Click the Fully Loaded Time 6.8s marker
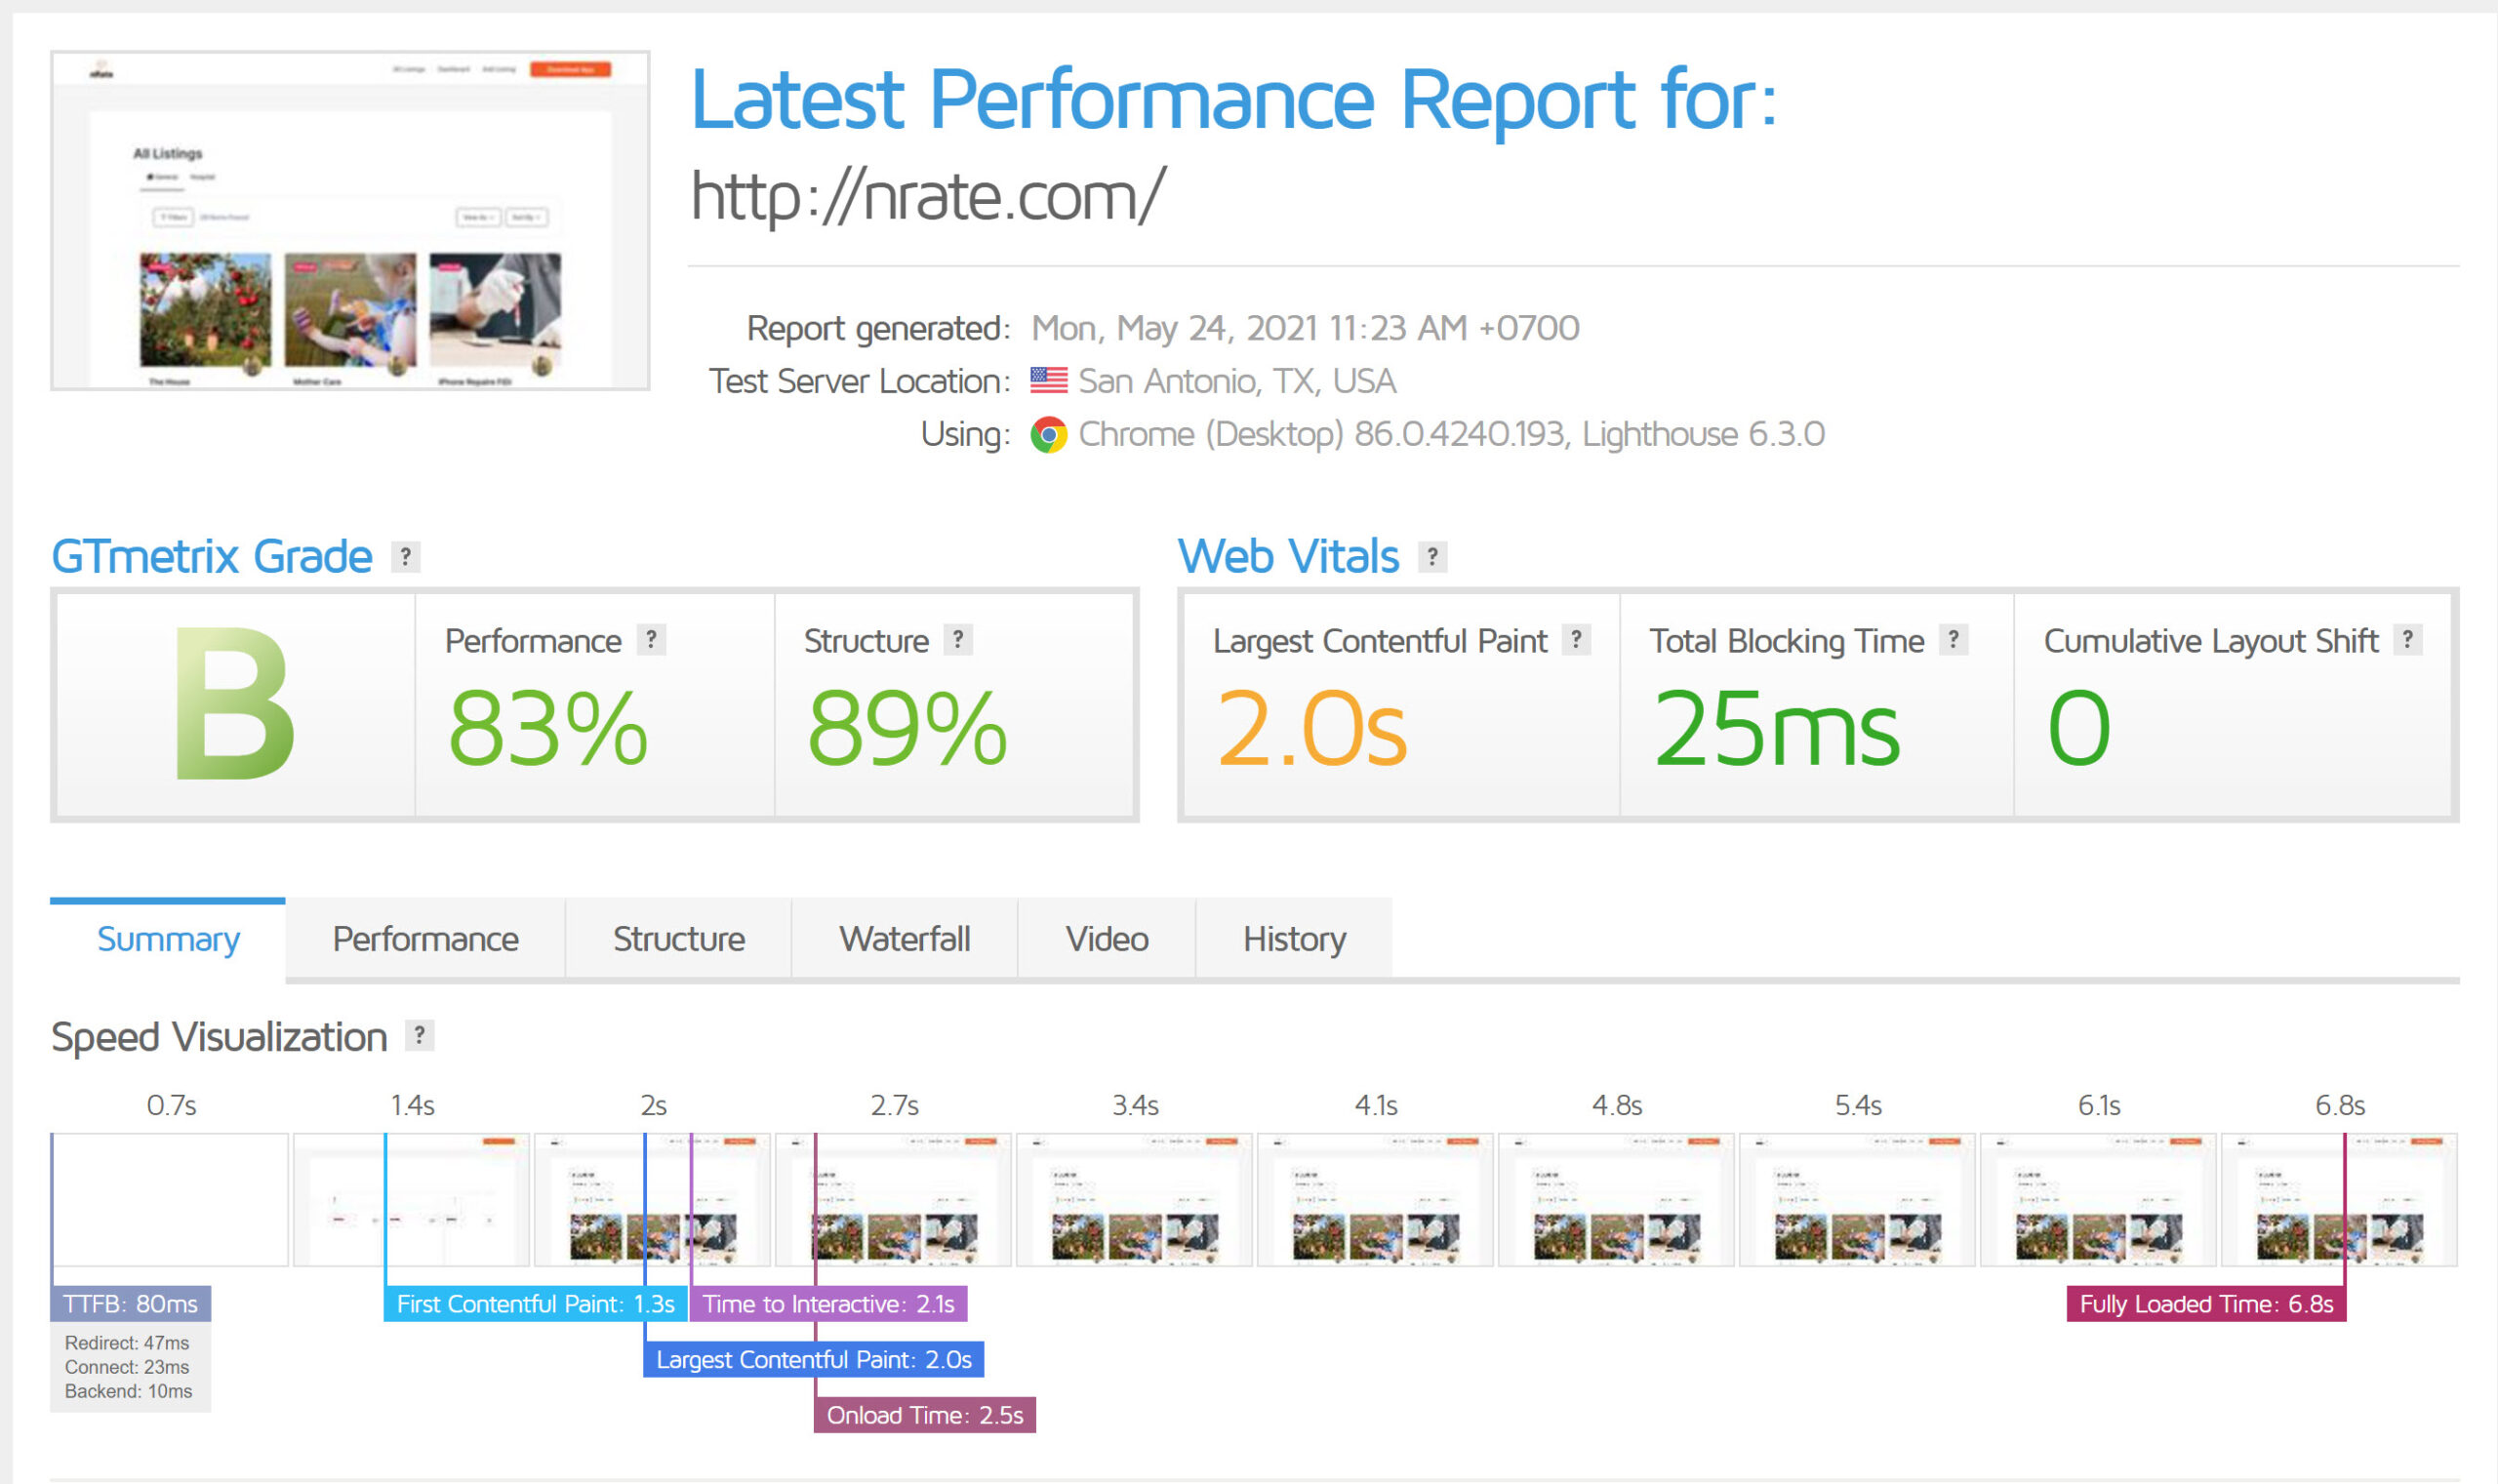Screen dimensions: 2498x1484 2205,1304
